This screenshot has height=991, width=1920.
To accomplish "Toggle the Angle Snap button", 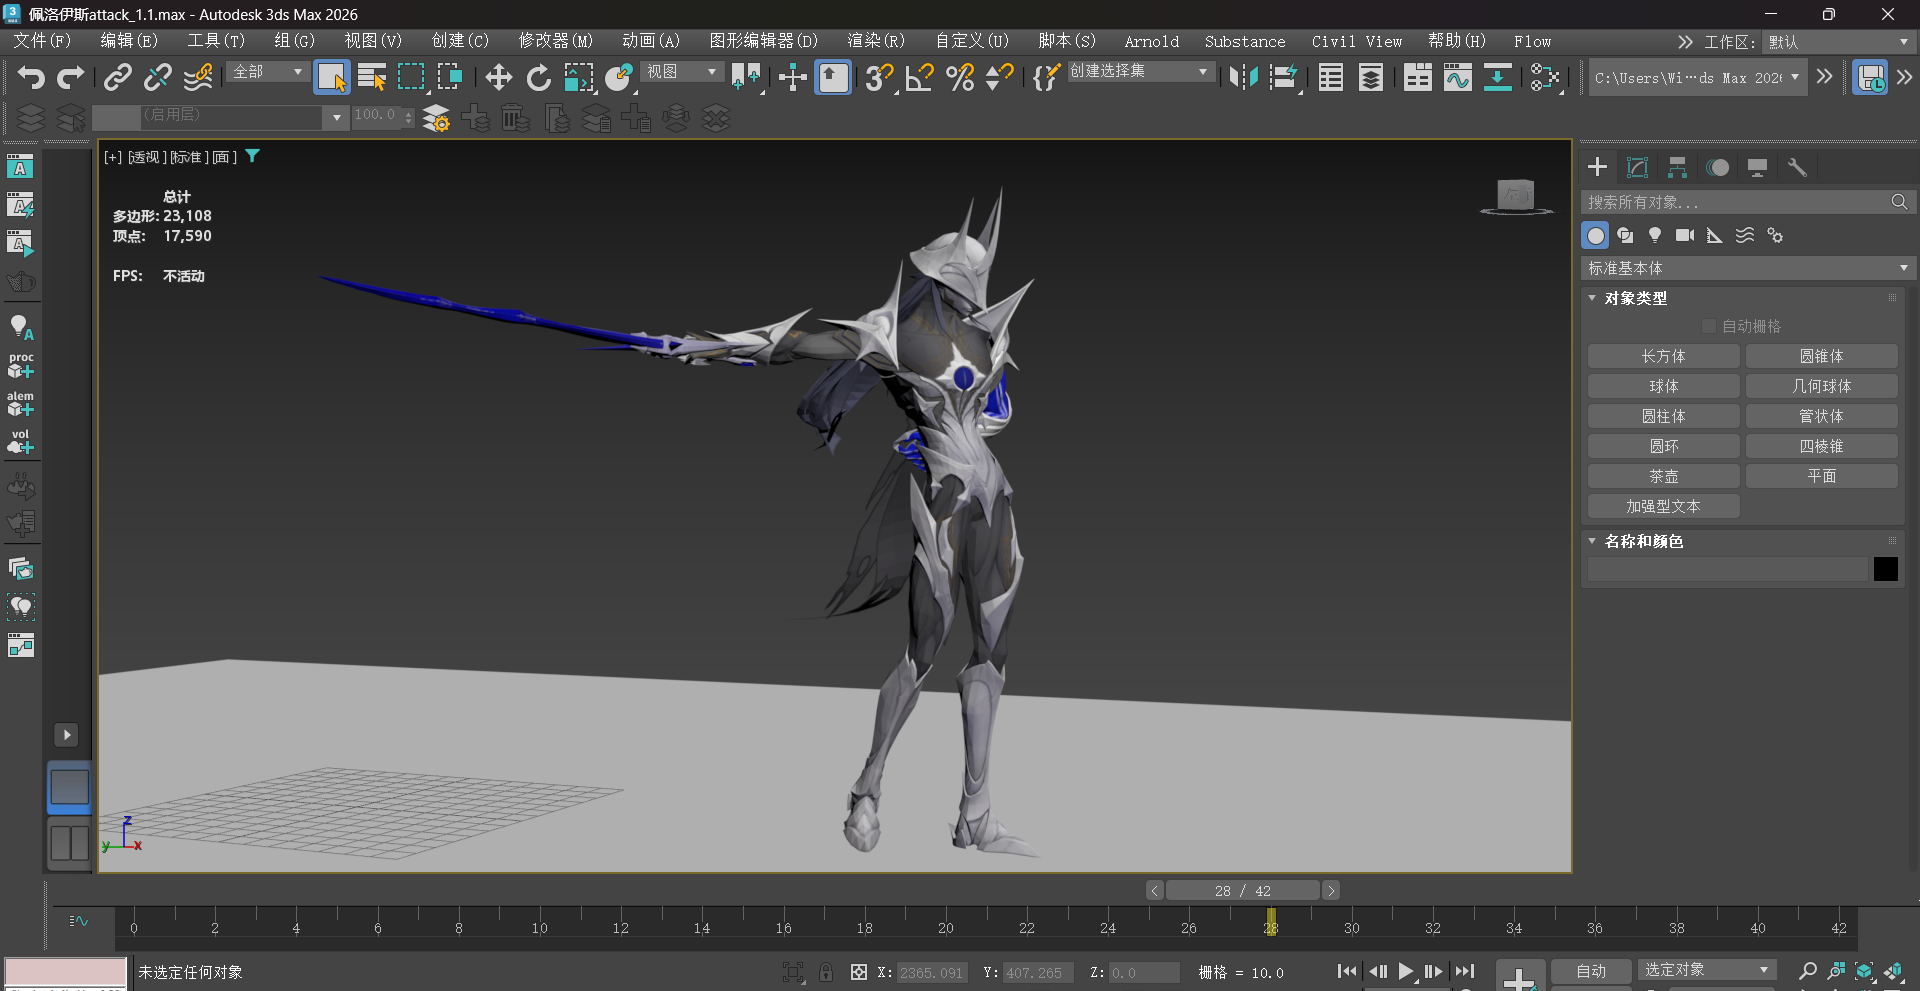I will 920,77.
